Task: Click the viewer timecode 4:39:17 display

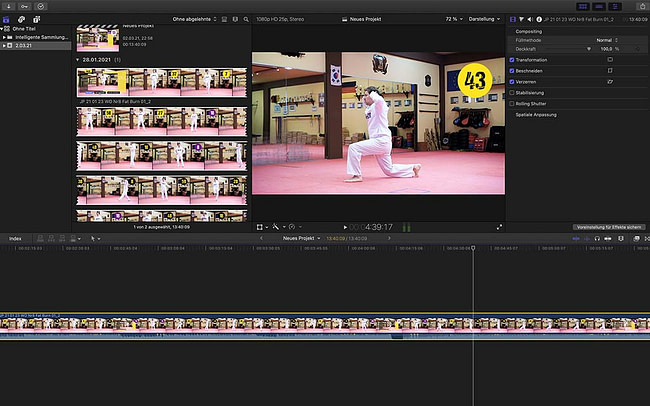Action: click(371, 227)
